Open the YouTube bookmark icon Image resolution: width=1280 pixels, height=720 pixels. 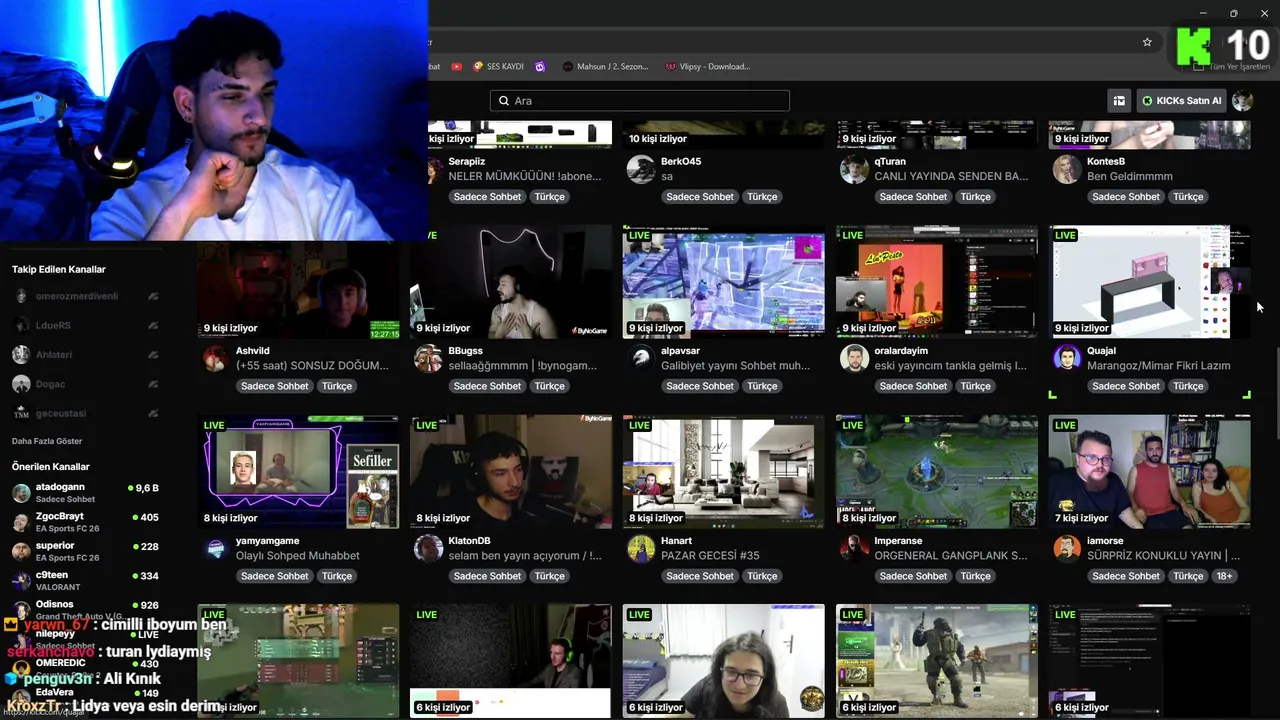tap(457, 67)
